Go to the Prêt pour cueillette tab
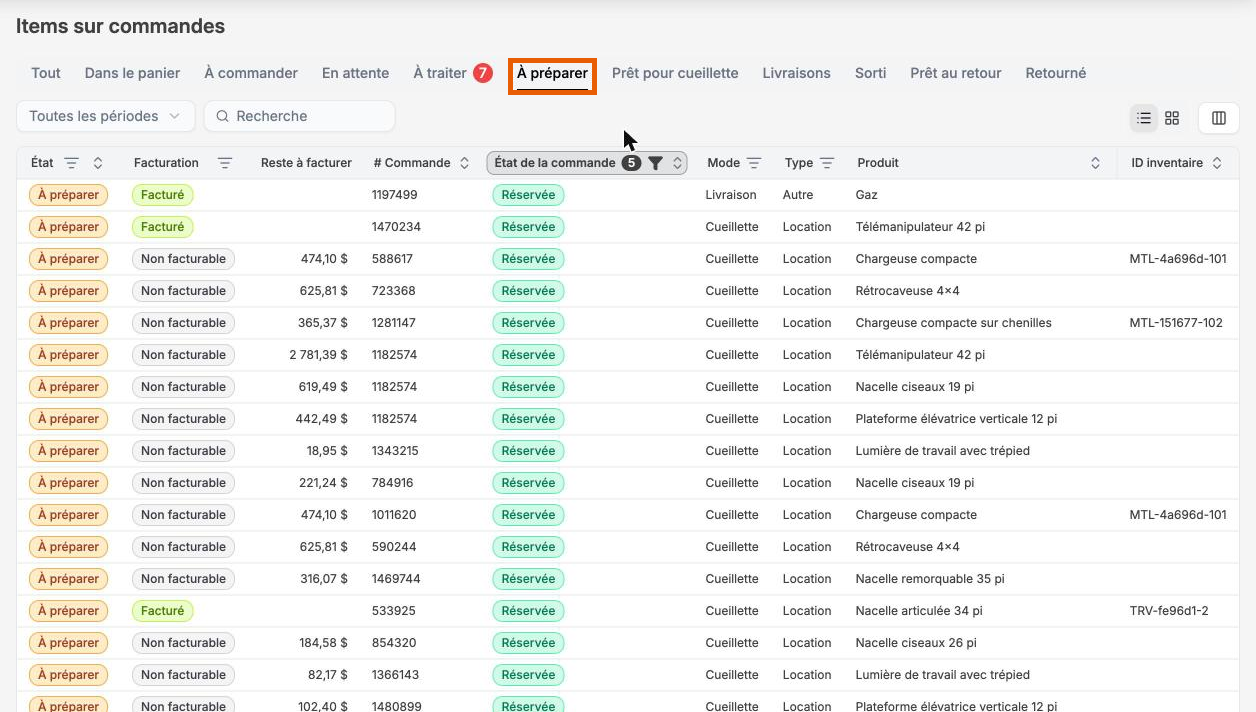Screen dimensions: 1256x712 point(675,73)
